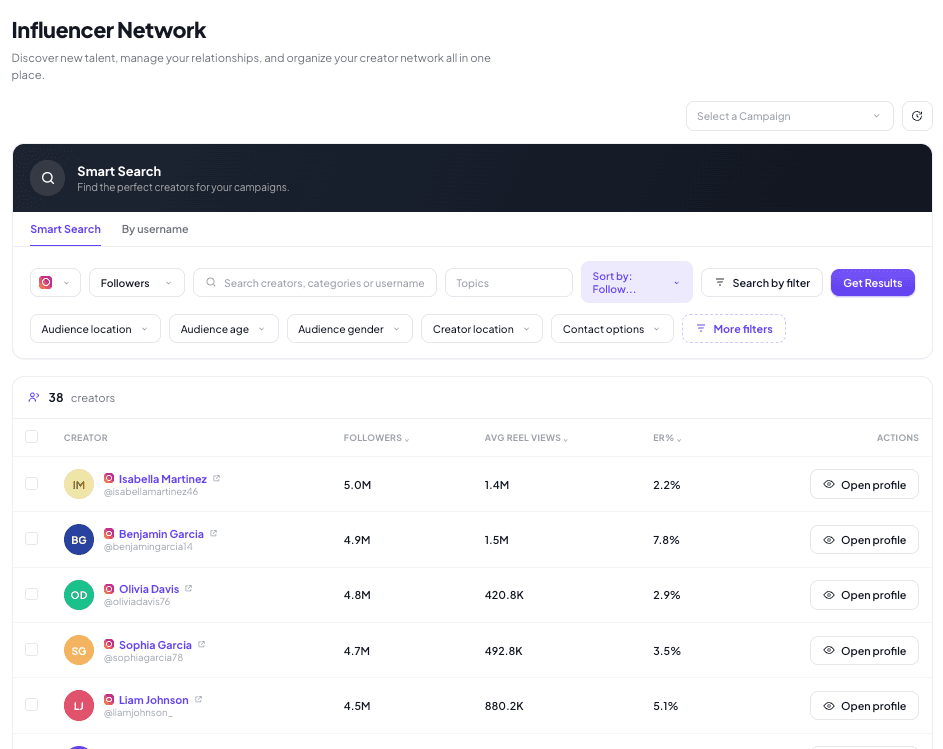
Task: Open the Select a Campaign dropdown
Action: coord(789,116)
